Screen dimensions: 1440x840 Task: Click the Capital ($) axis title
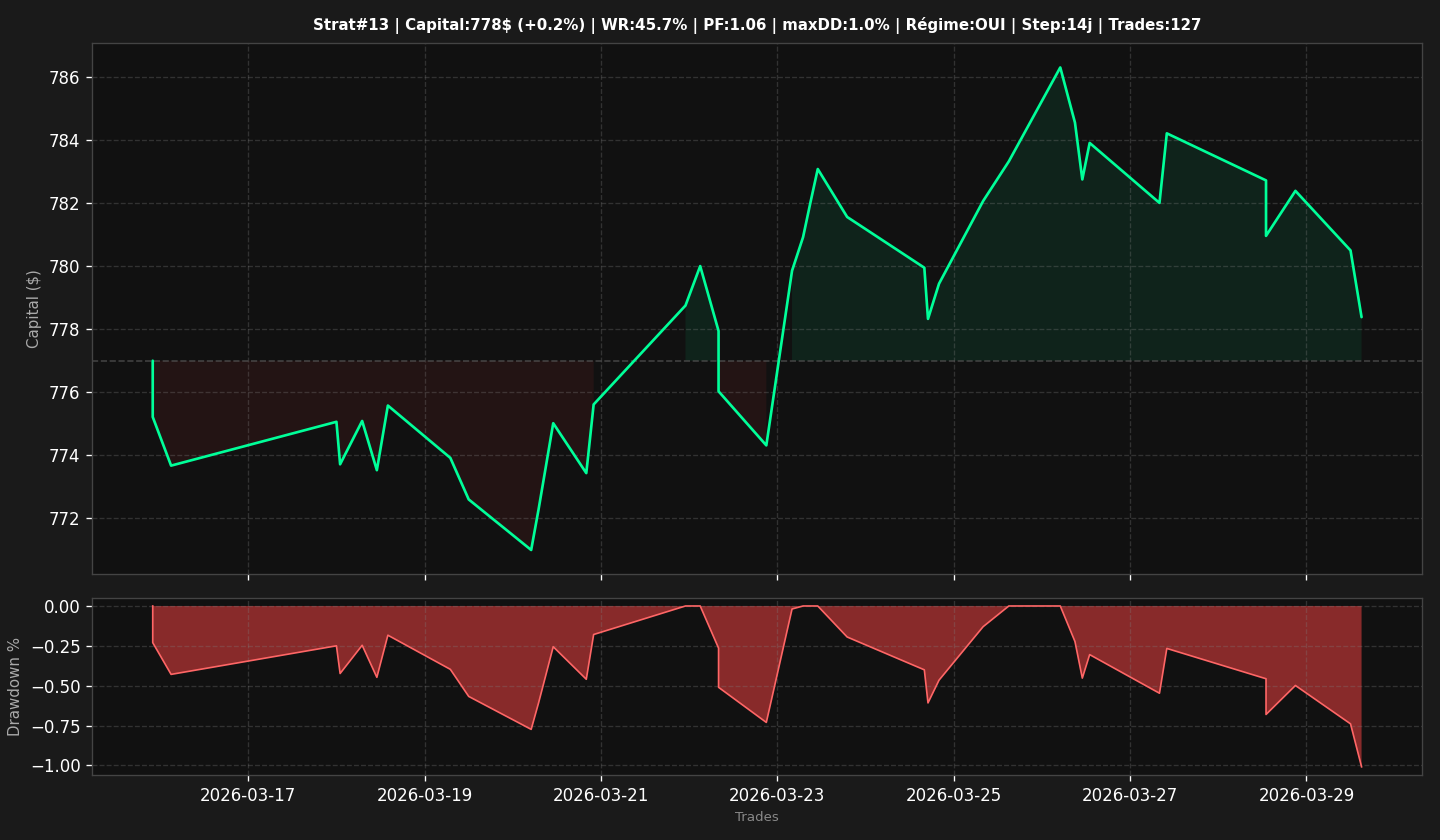click(x=33, y=309)
